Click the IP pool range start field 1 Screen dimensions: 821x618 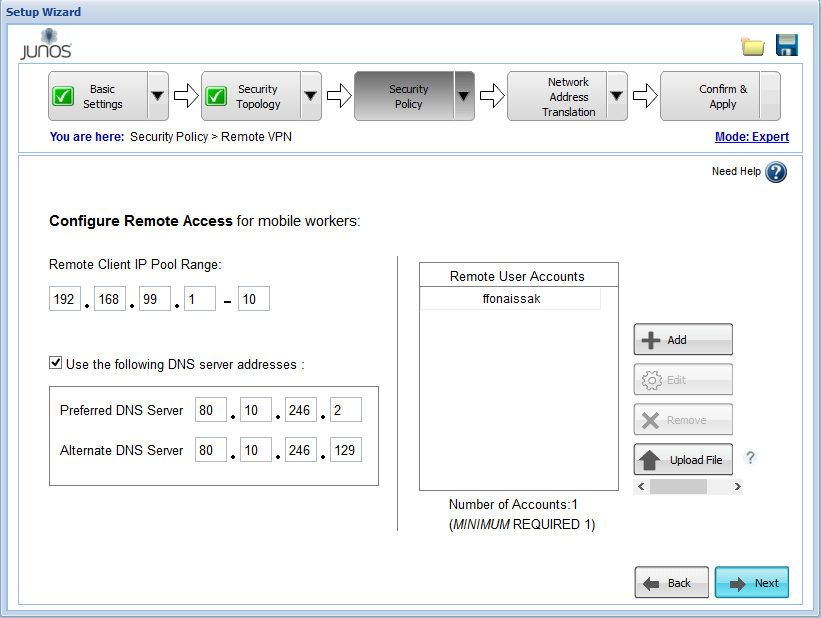[x=200, y=299]
